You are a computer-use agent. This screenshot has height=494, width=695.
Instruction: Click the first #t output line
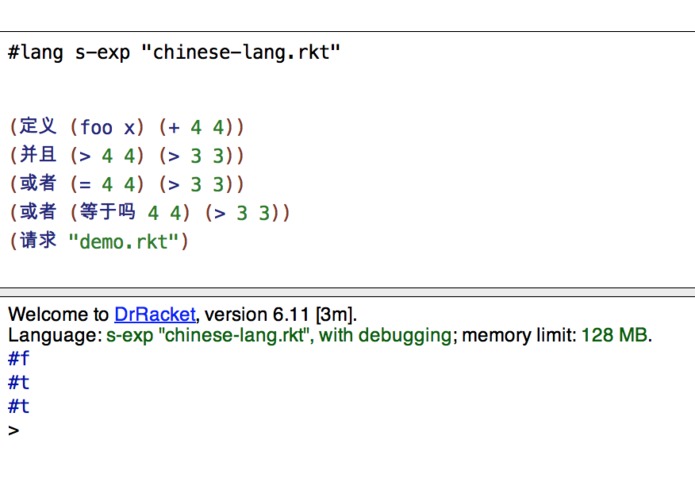(x=19, y=382)
